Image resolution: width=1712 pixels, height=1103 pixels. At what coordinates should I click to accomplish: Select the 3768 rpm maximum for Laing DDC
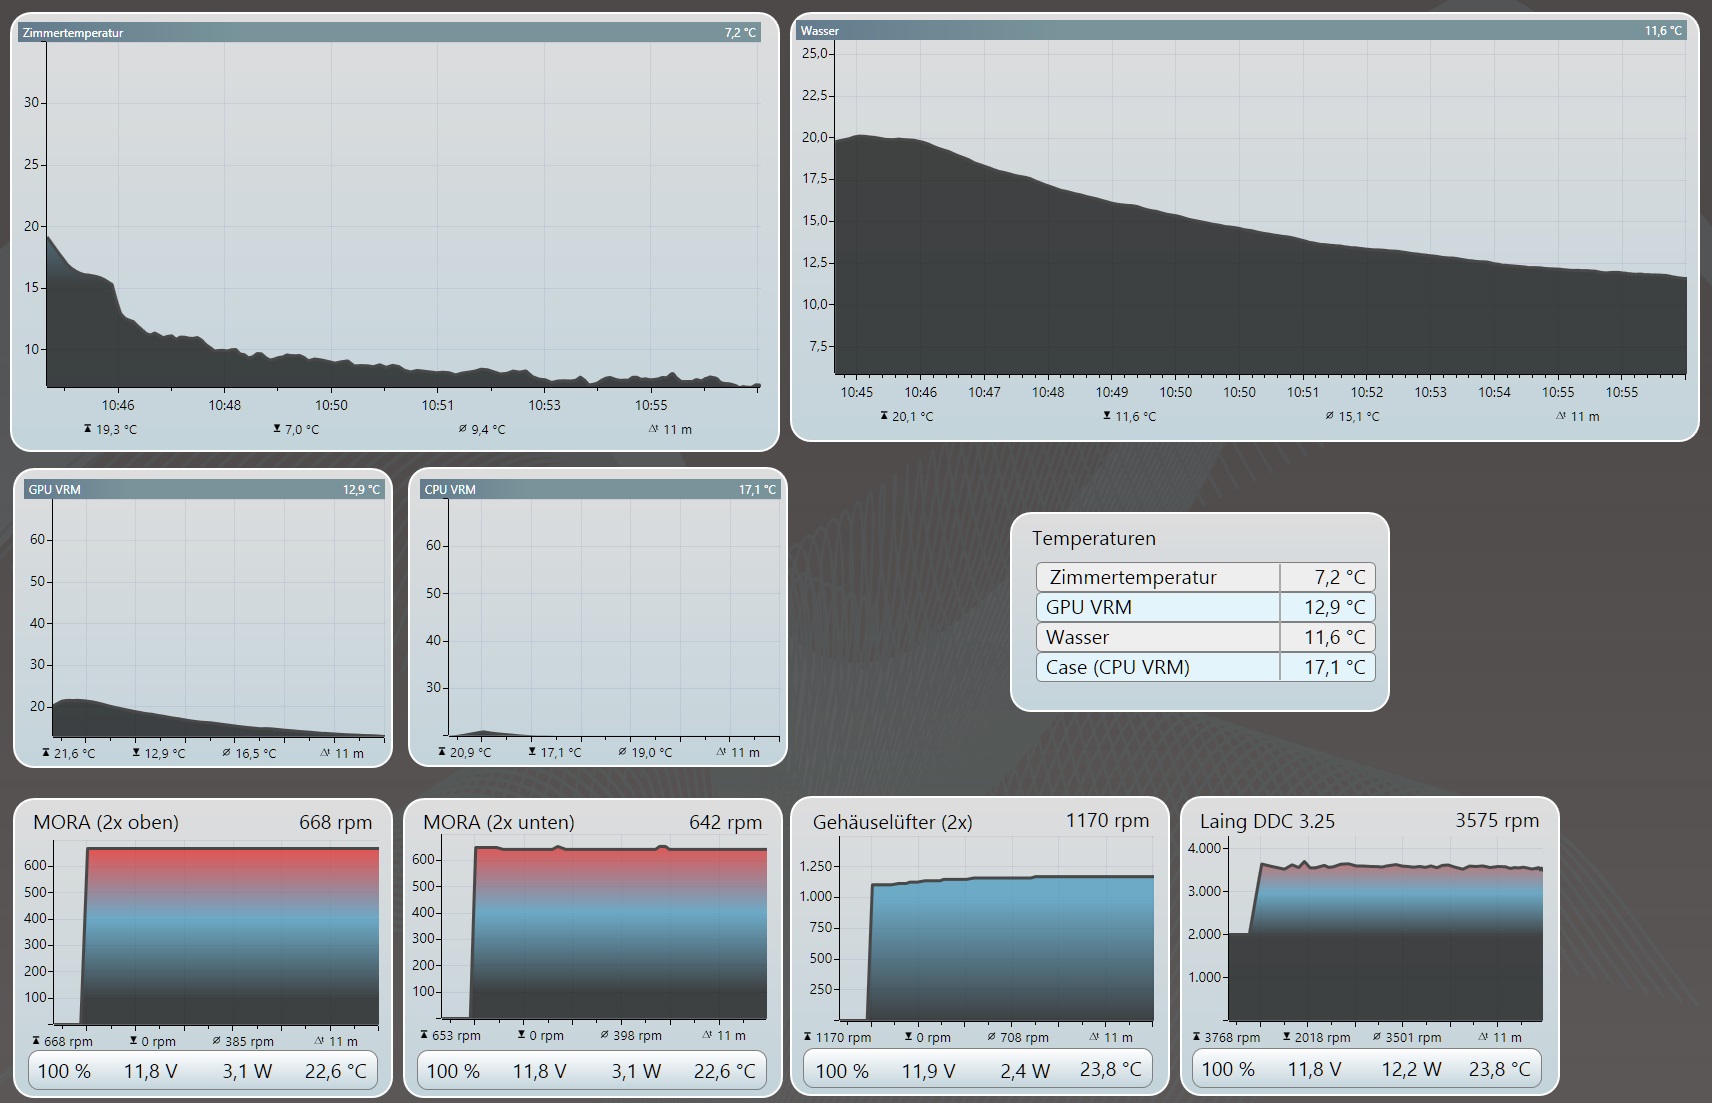point(1232,1038)
